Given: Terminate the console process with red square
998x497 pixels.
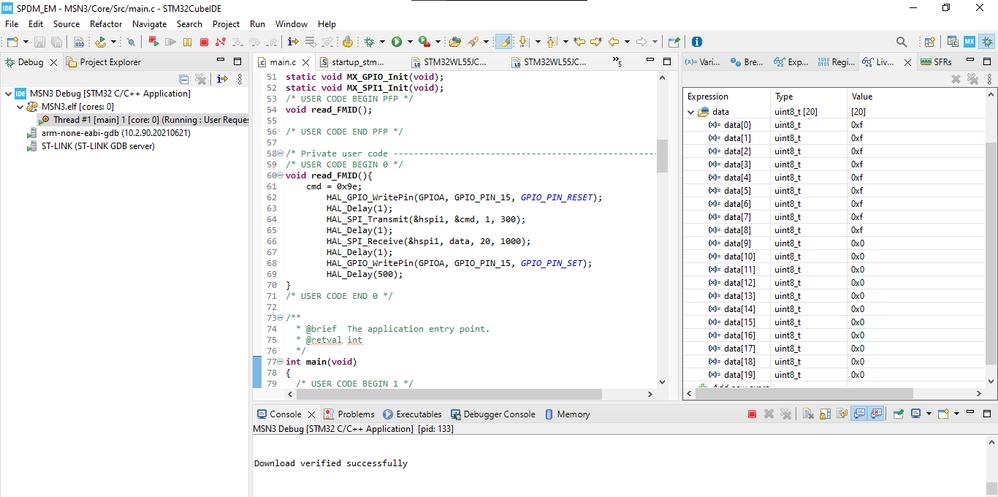Looking at the screenshot, I should pyautogui.click(x=752, y=414).
